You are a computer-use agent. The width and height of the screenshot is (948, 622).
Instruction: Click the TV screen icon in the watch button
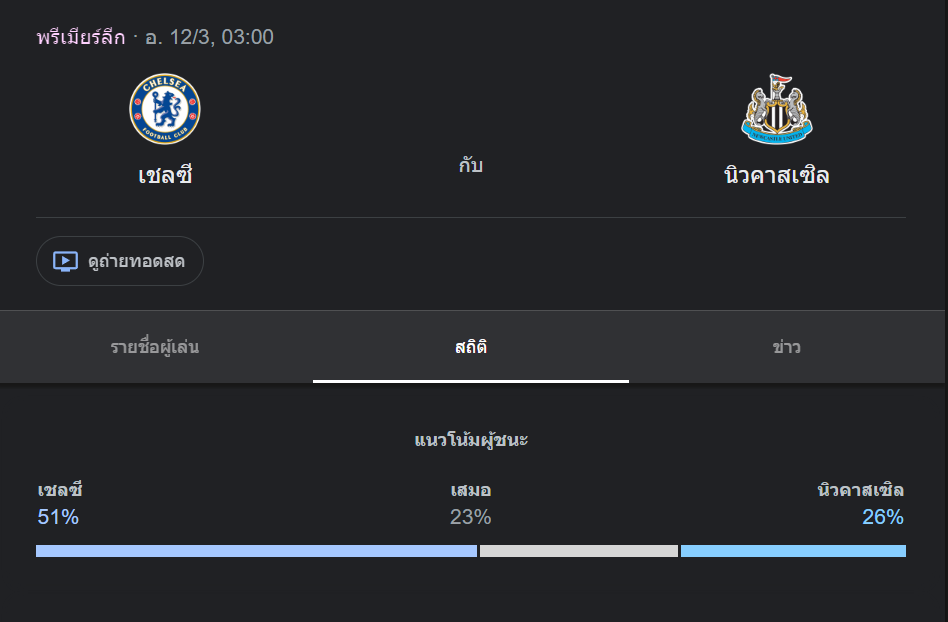coord(64,260)
